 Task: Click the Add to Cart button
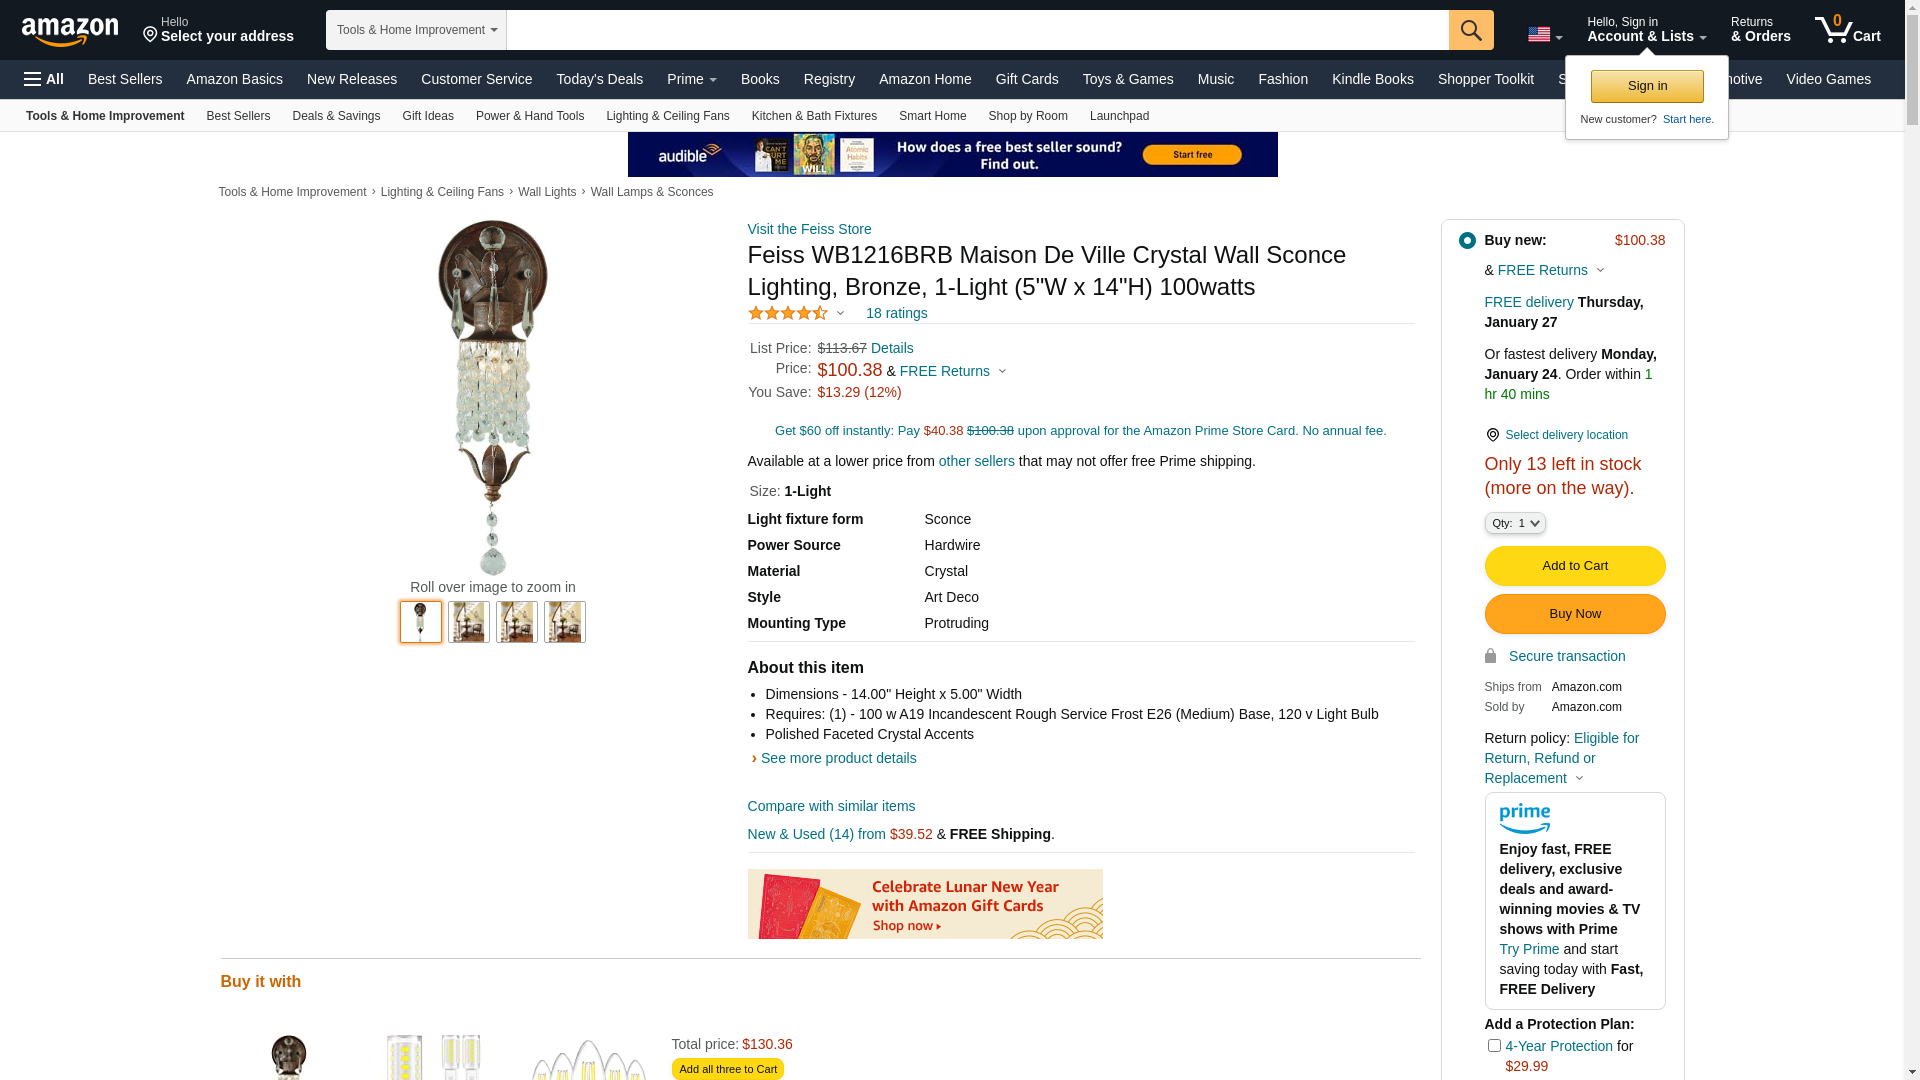[x=1575, y=566]
